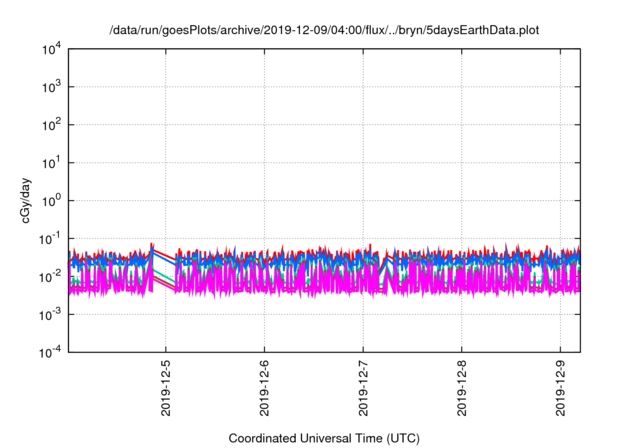Select the 10^-1 y-axis label

point(50,239)
